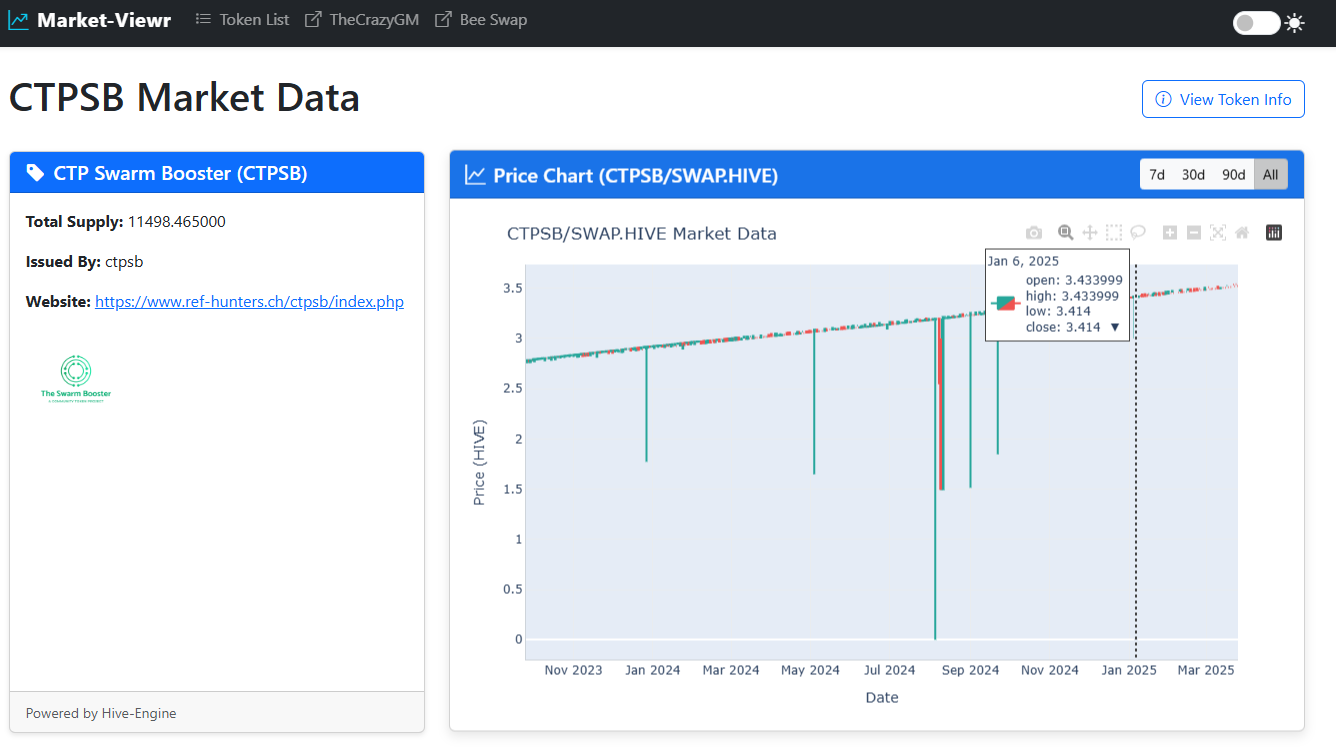The image size is (1336, 749).
Task: Open Token List in the navigation bar
Action: [x=242, y=20]
